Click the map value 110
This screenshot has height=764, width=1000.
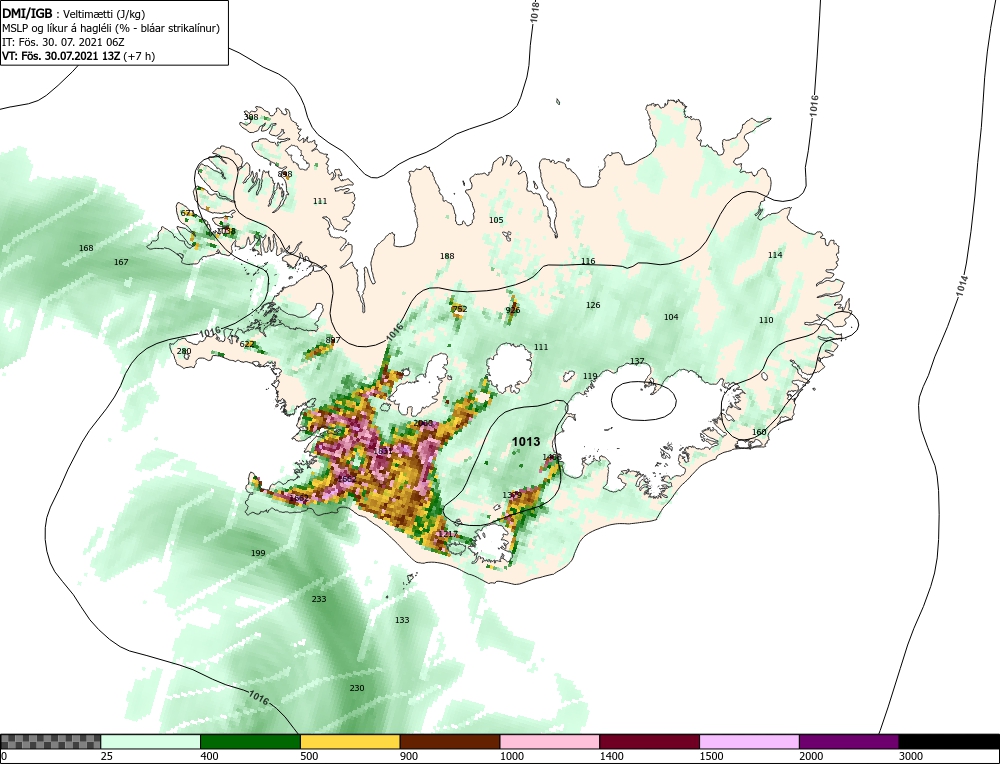[766, 320]
